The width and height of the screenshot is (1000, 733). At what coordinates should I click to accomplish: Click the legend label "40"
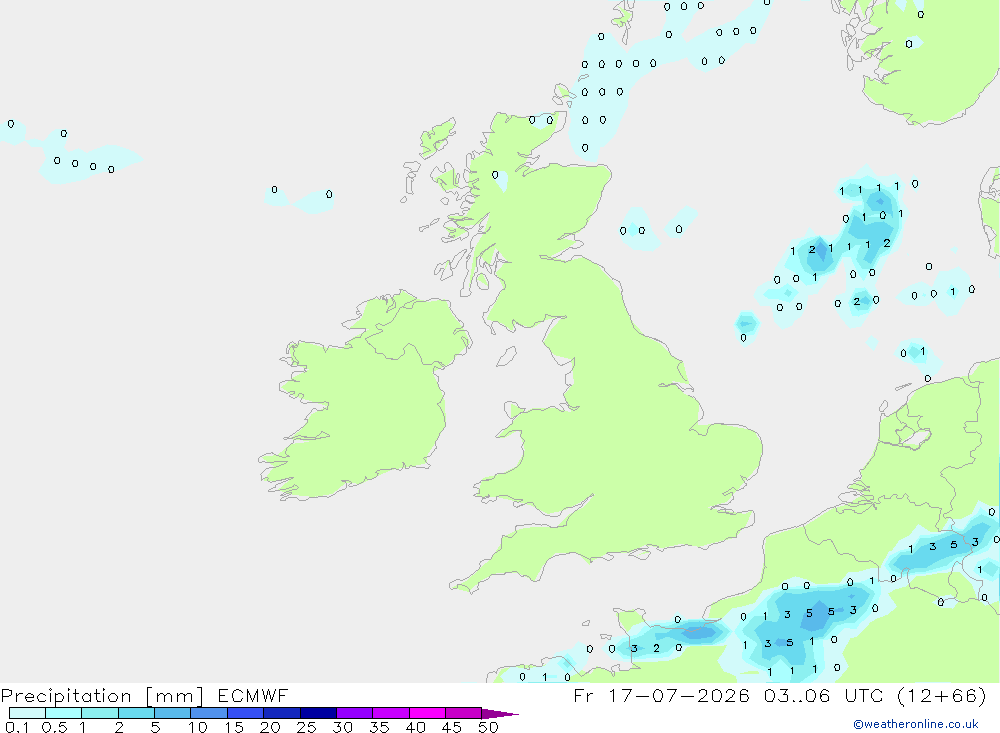(x=416, y=727)
